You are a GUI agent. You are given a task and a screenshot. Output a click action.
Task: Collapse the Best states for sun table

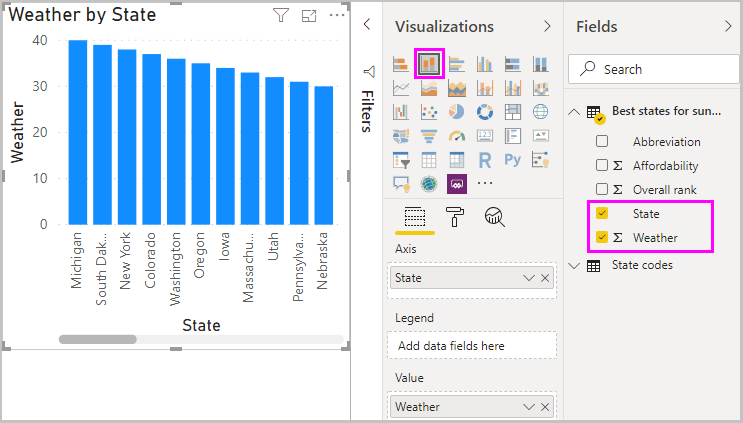click(574, 112)
